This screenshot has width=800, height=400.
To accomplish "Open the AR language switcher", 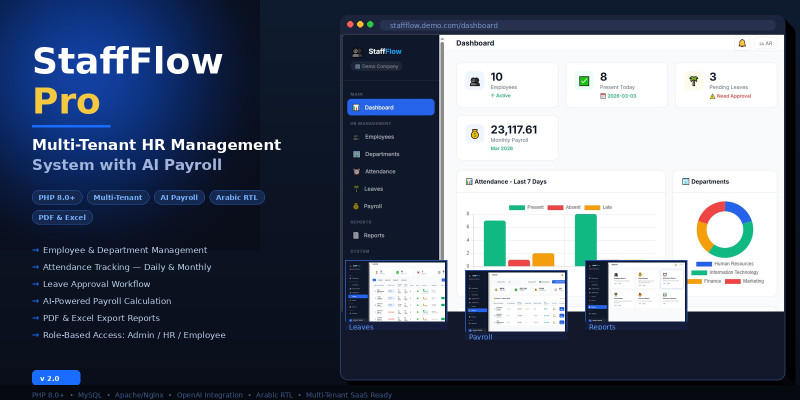I will 765,43.
